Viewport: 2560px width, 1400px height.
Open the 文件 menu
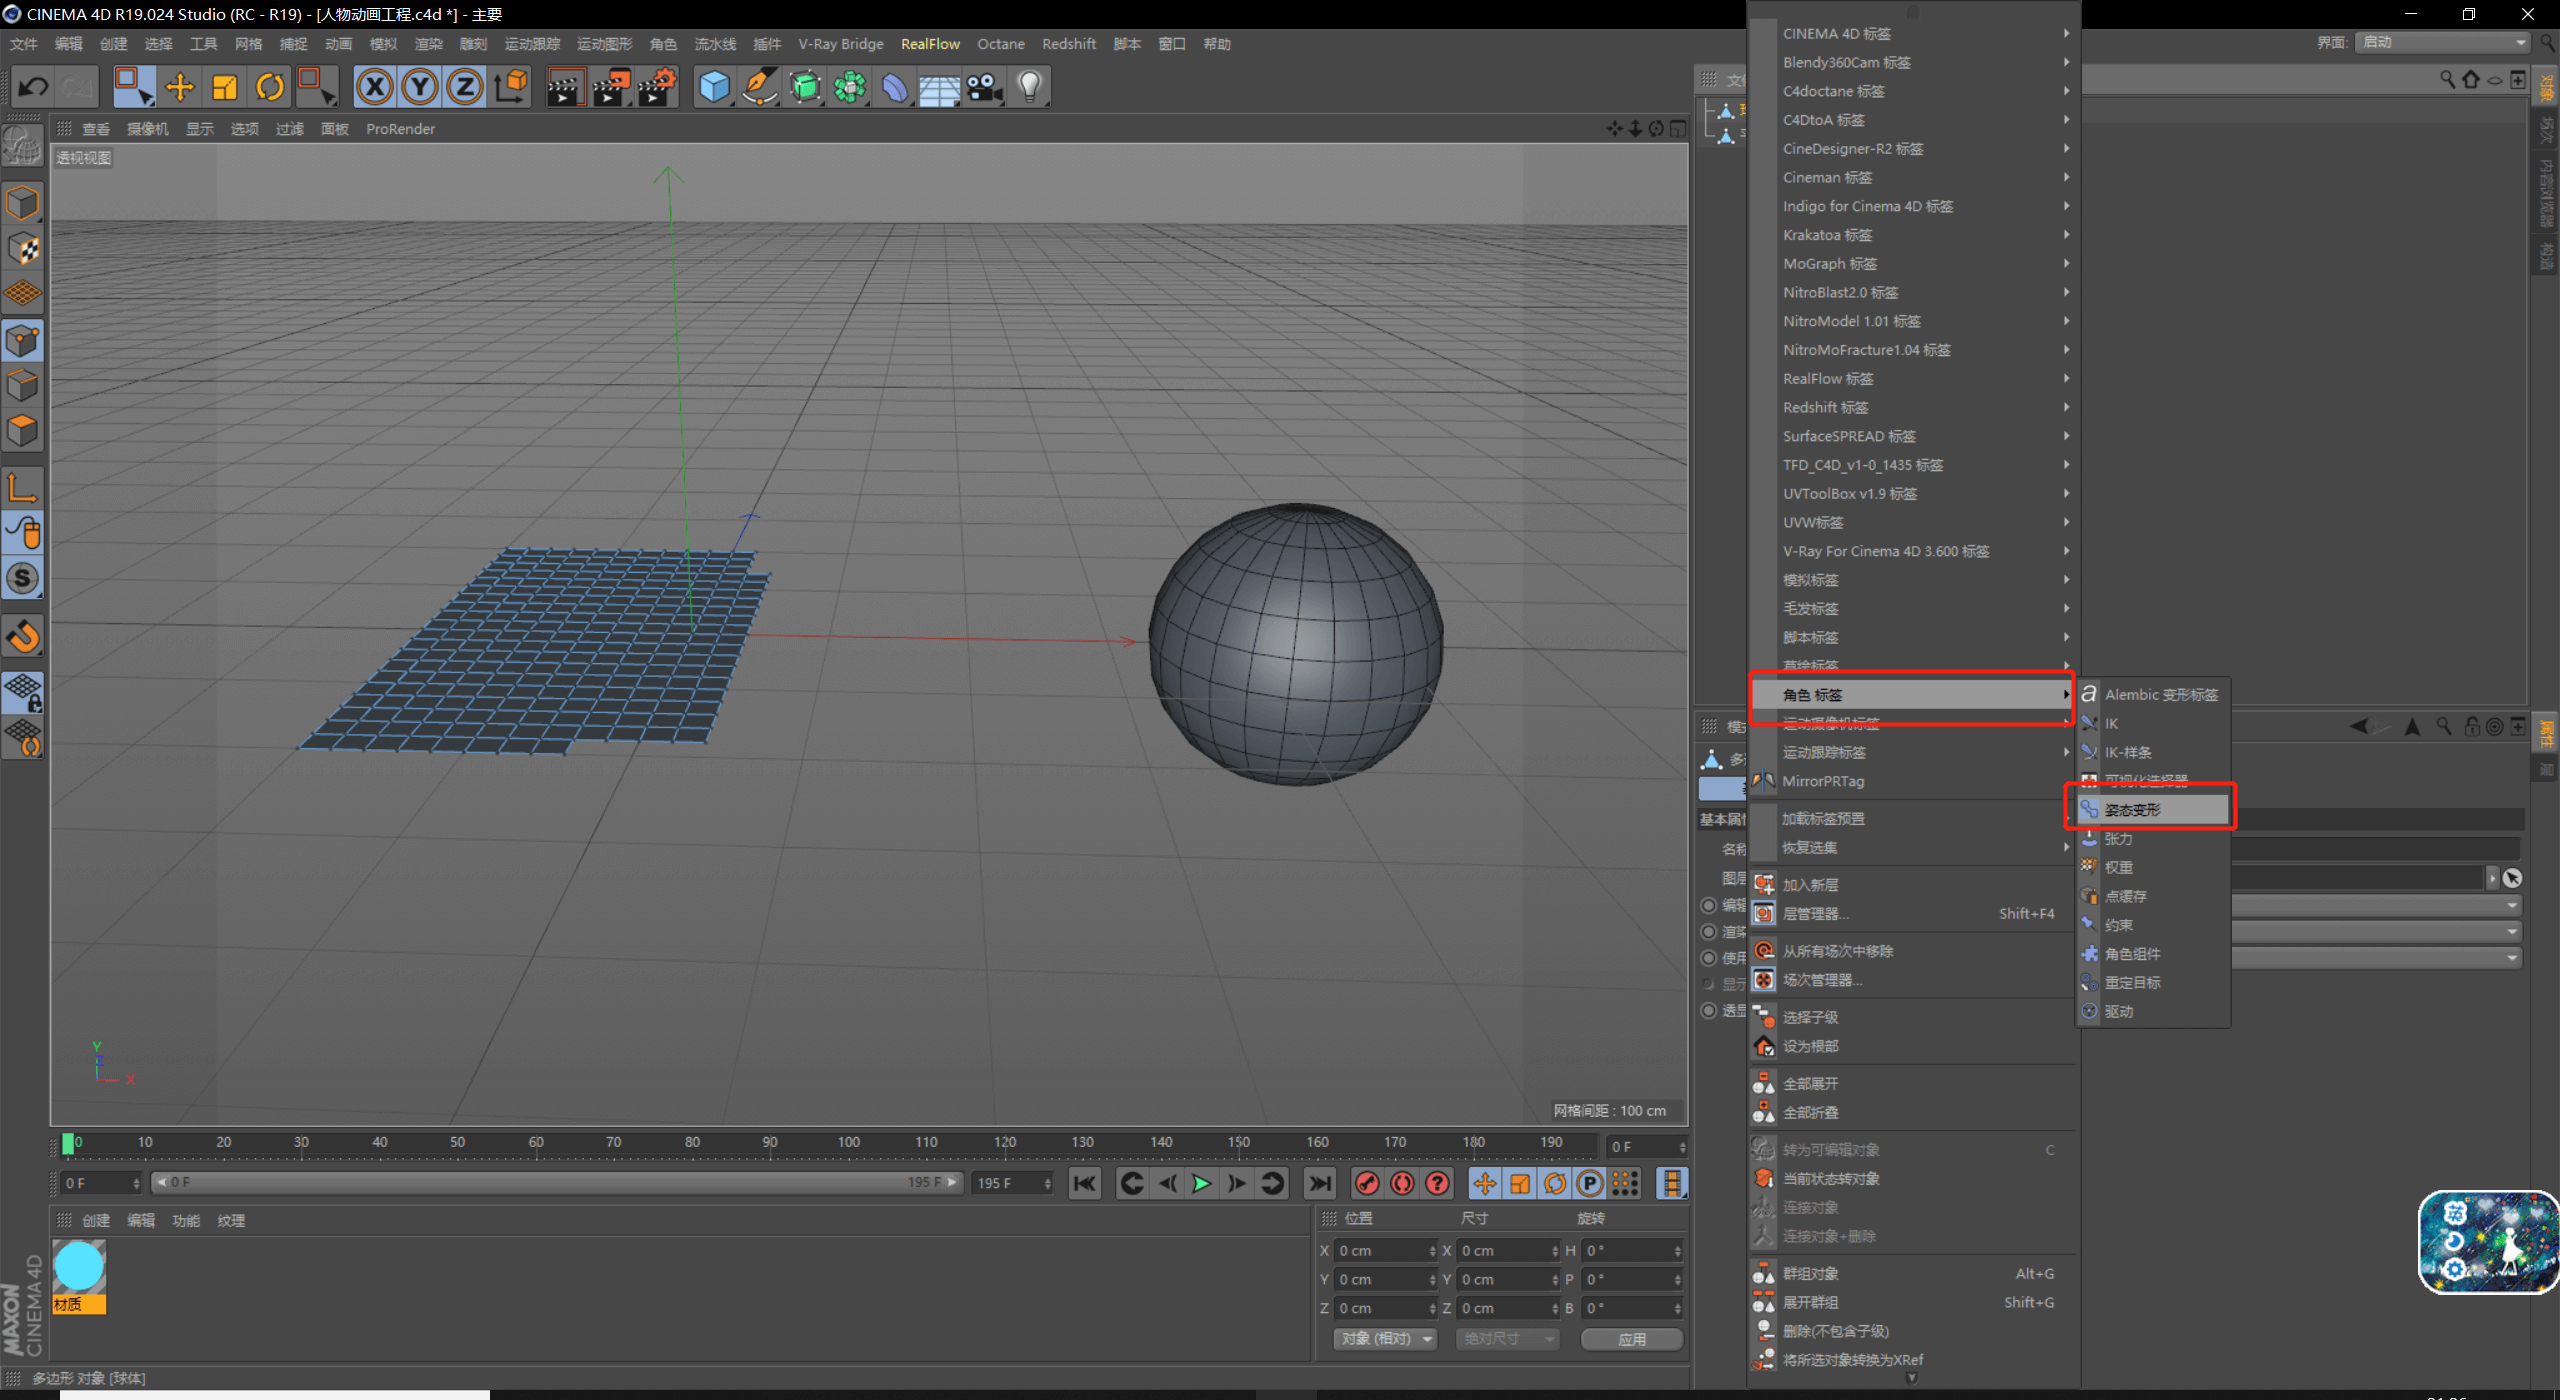click(x=24, y=44)
